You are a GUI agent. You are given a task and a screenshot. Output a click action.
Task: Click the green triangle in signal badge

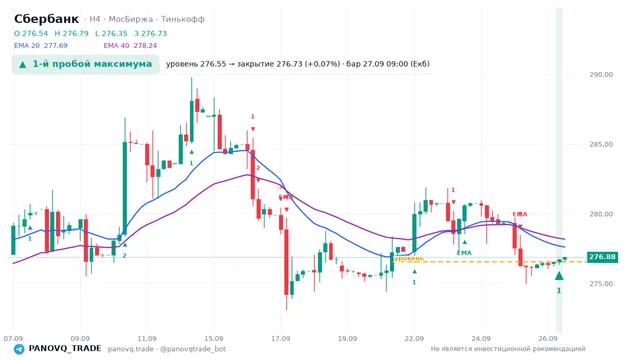[x=23, y=64]
